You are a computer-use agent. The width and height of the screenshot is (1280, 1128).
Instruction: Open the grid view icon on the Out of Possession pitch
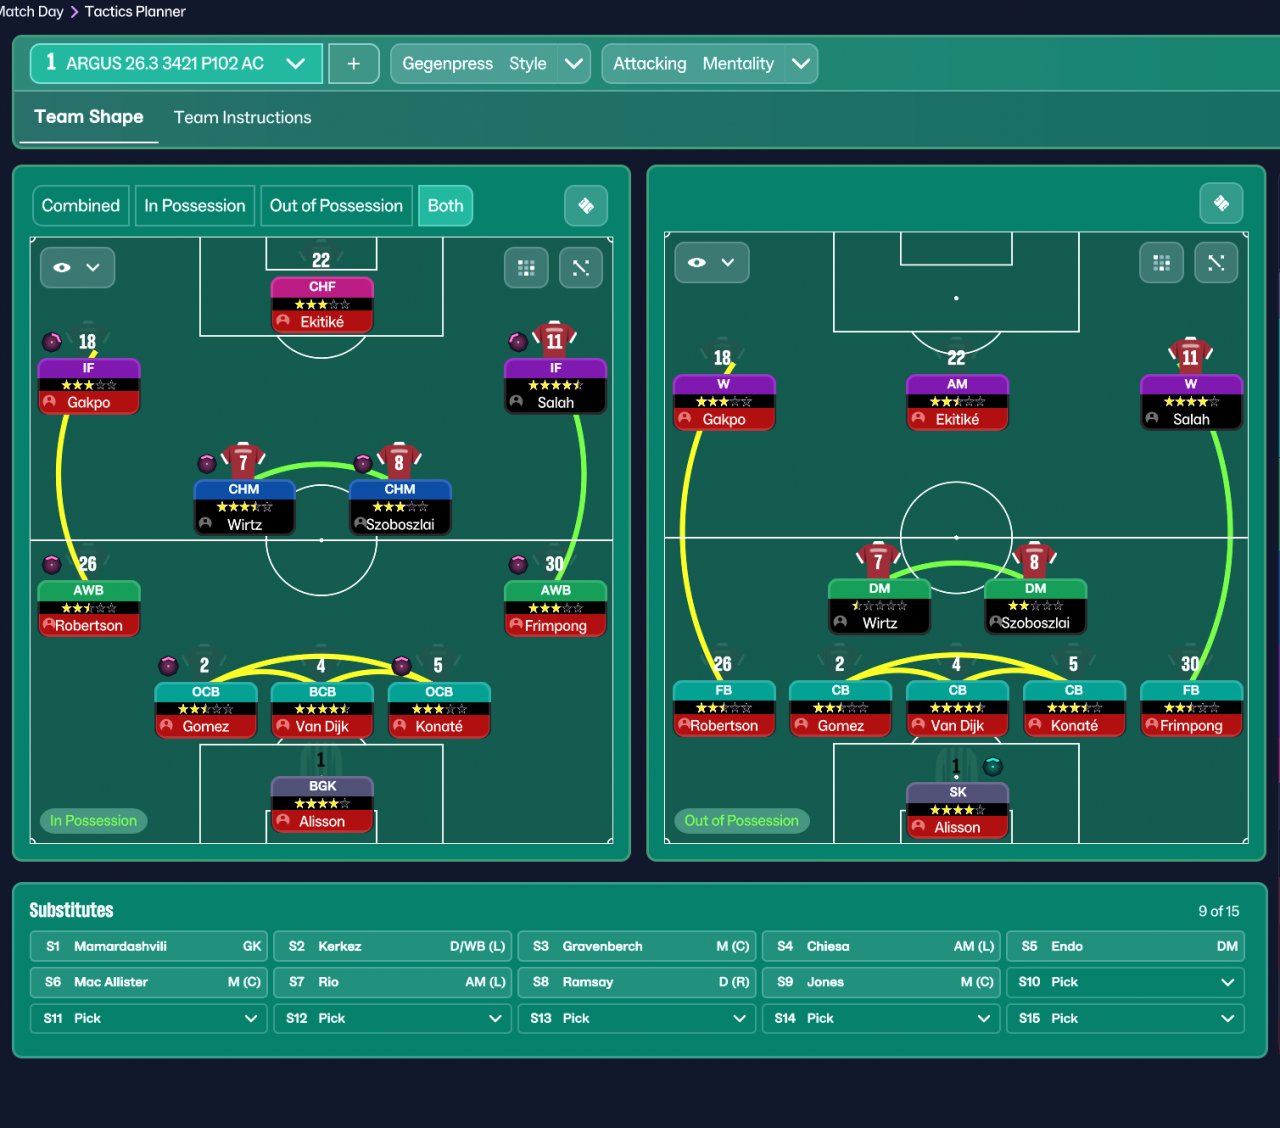pos(1161,263)
